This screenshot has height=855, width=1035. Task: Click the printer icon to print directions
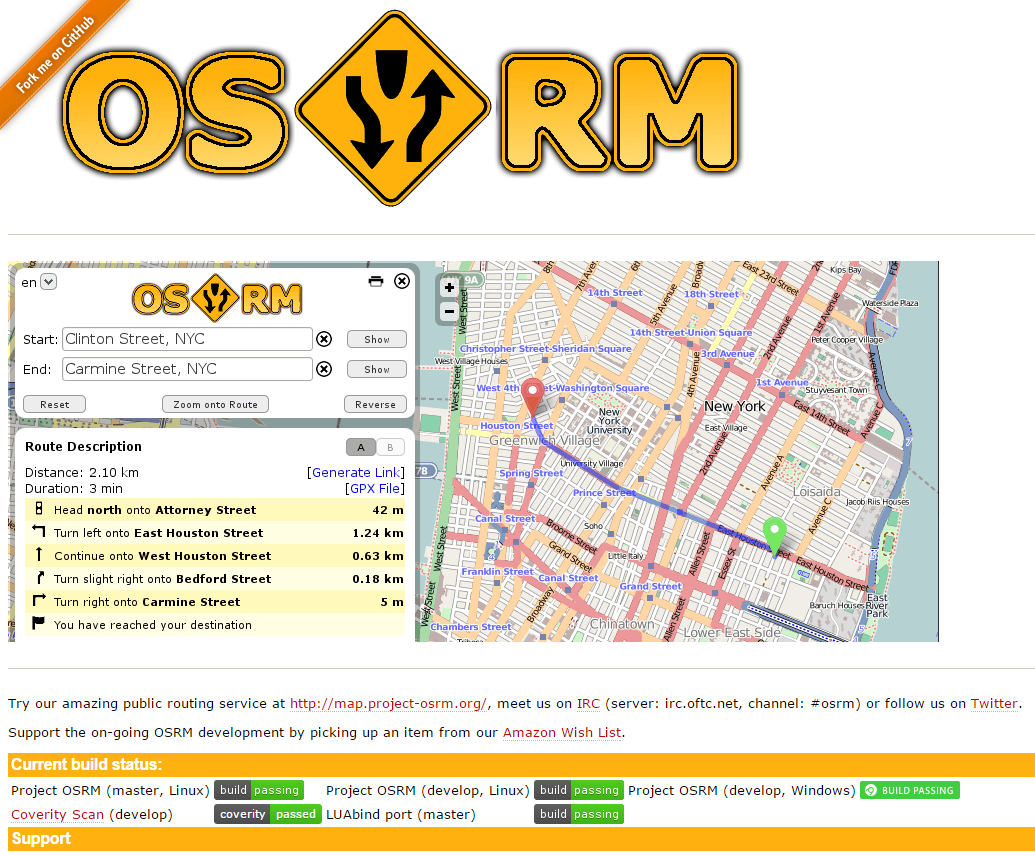tap(376, 282)
